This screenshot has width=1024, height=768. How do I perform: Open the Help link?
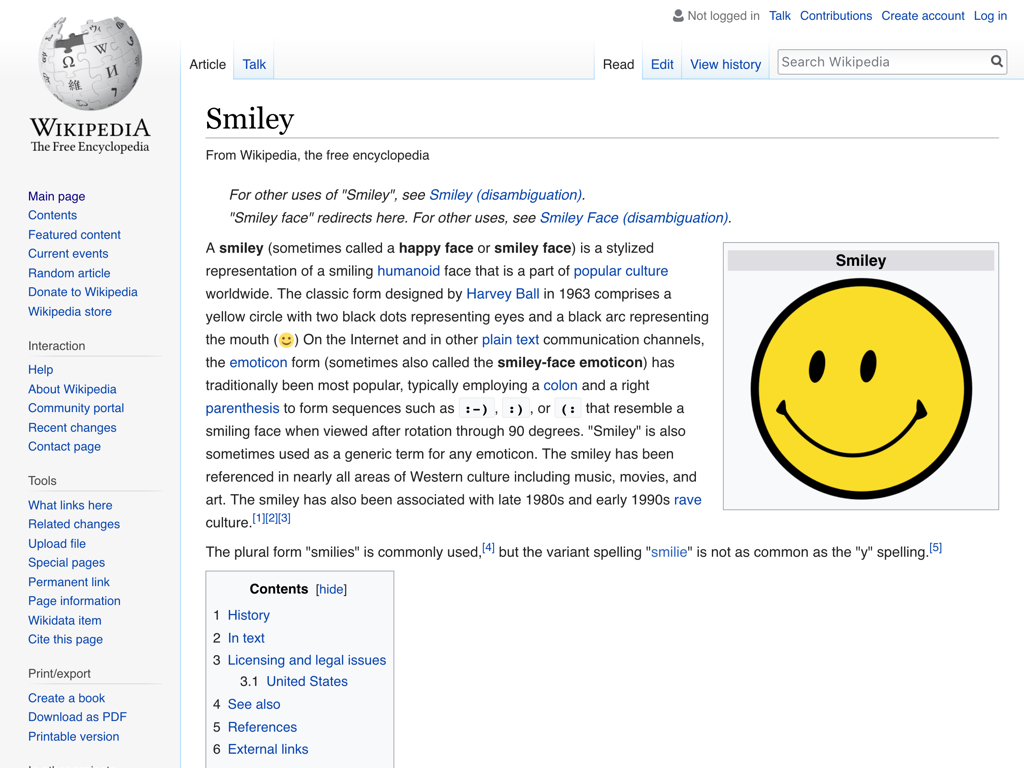(40, 370)
